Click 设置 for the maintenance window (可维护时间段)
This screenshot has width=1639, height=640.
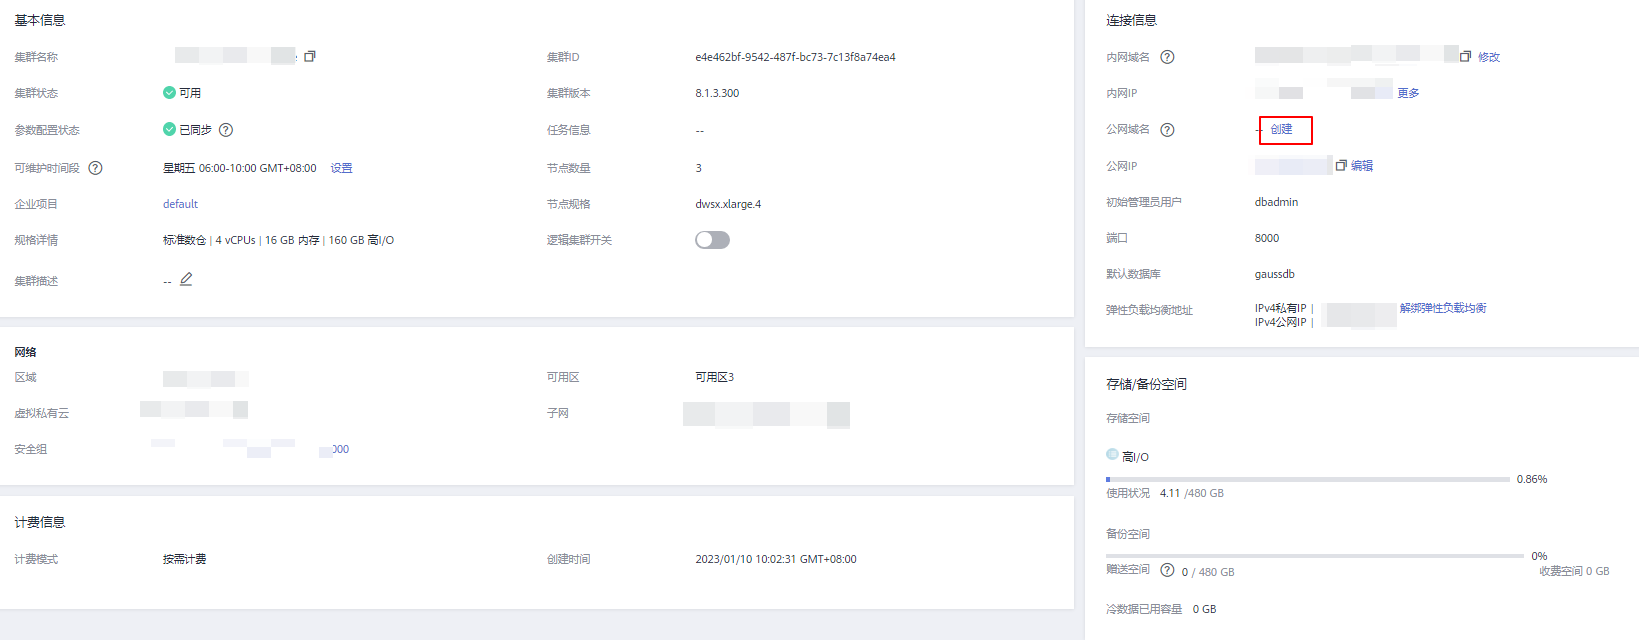pos(342,168)
